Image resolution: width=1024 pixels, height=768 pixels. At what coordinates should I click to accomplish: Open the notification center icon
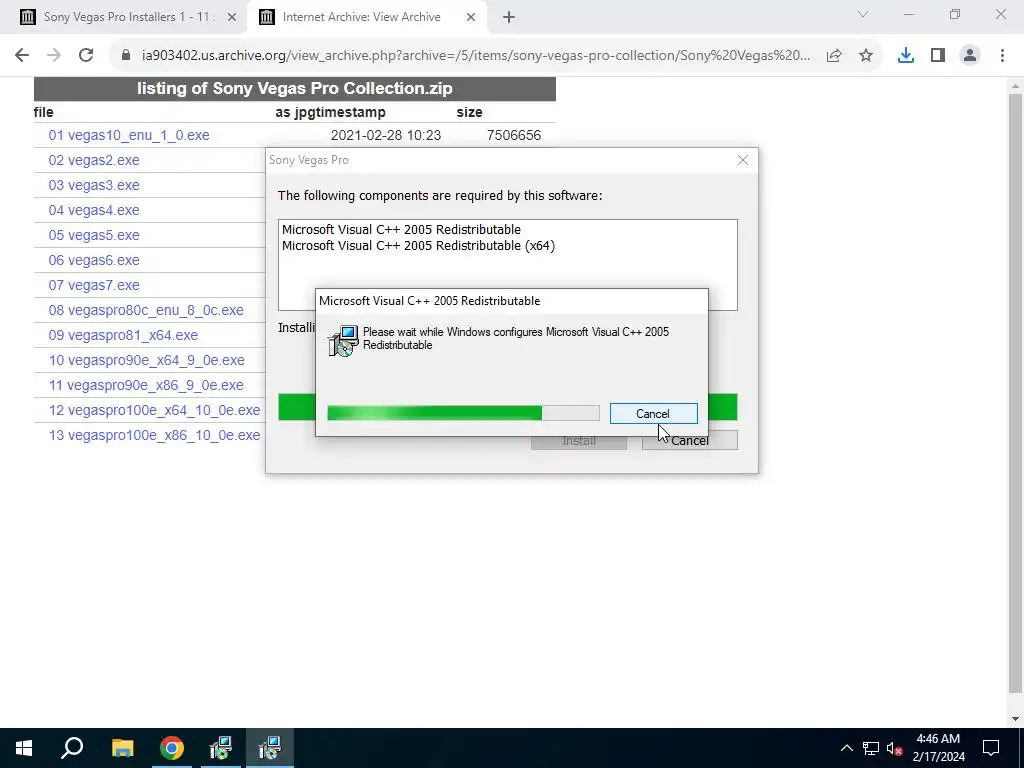tap(991, 748)
